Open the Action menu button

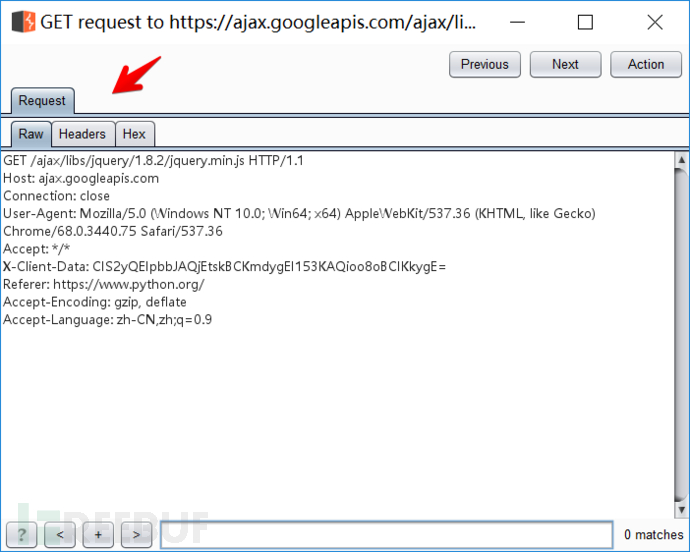click(646, 64)
